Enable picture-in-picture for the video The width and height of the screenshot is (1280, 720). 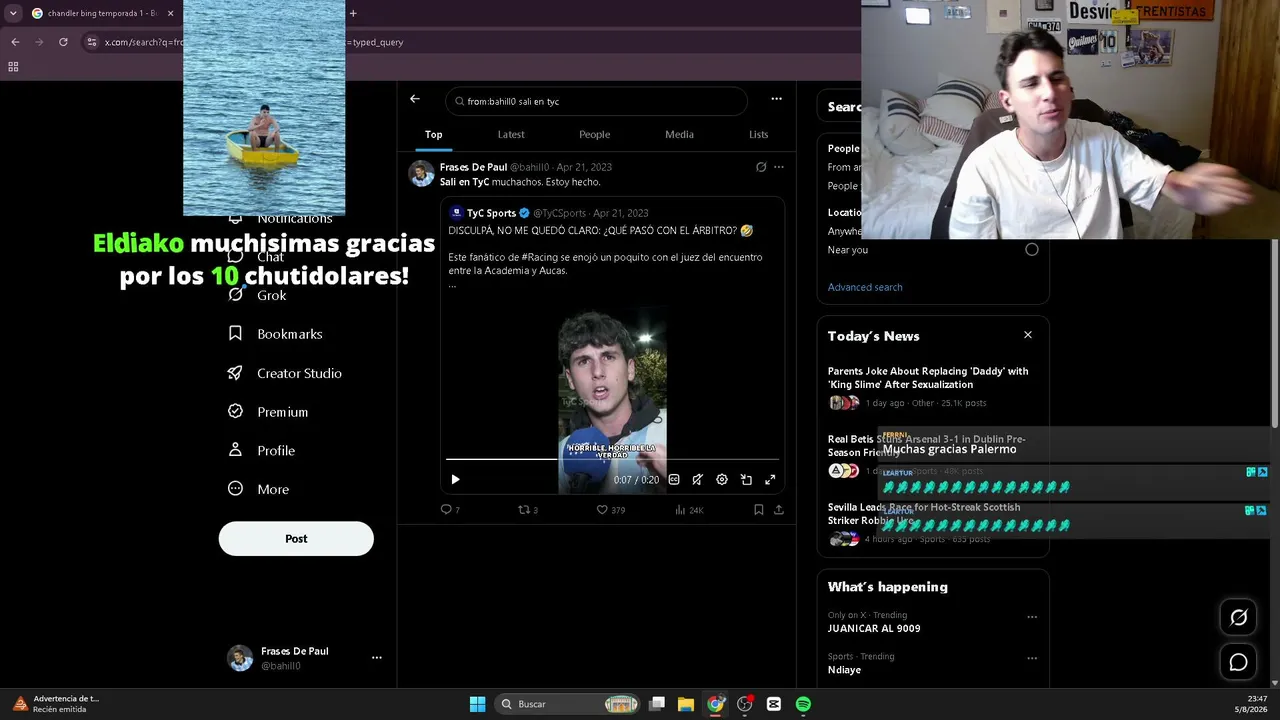tap(746, 480)
